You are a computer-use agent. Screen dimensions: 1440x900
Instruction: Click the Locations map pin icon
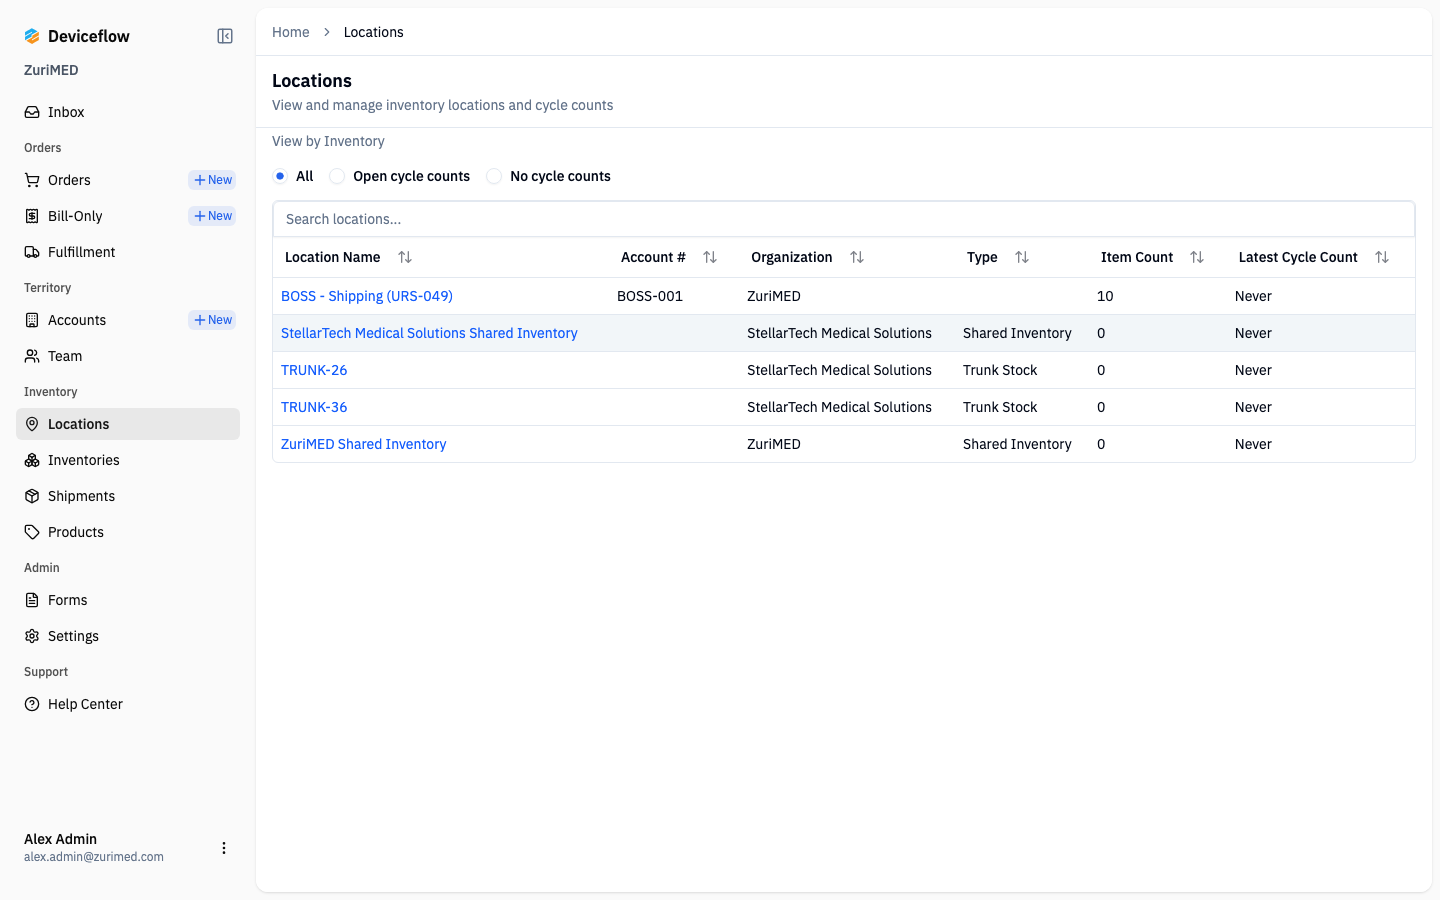pos(32,424)
